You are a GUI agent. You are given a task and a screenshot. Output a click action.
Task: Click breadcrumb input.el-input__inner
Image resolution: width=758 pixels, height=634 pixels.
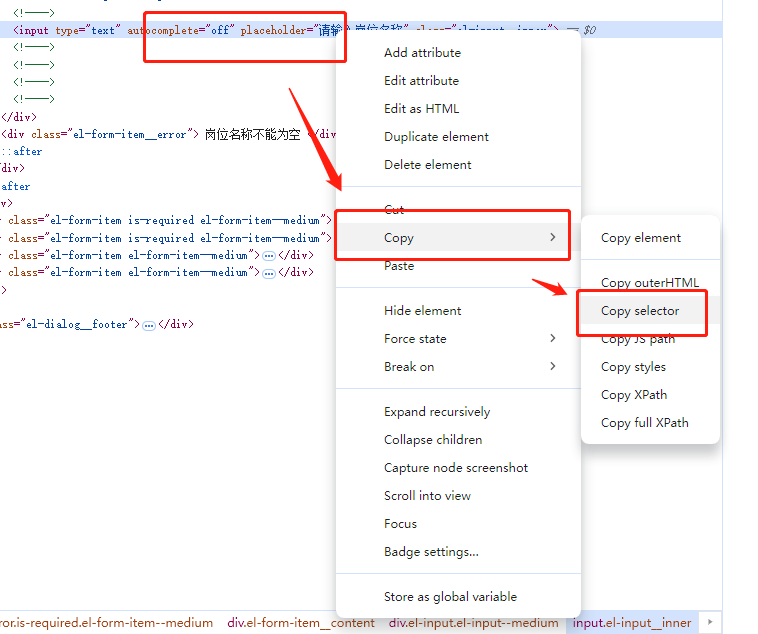pos(632,622)
